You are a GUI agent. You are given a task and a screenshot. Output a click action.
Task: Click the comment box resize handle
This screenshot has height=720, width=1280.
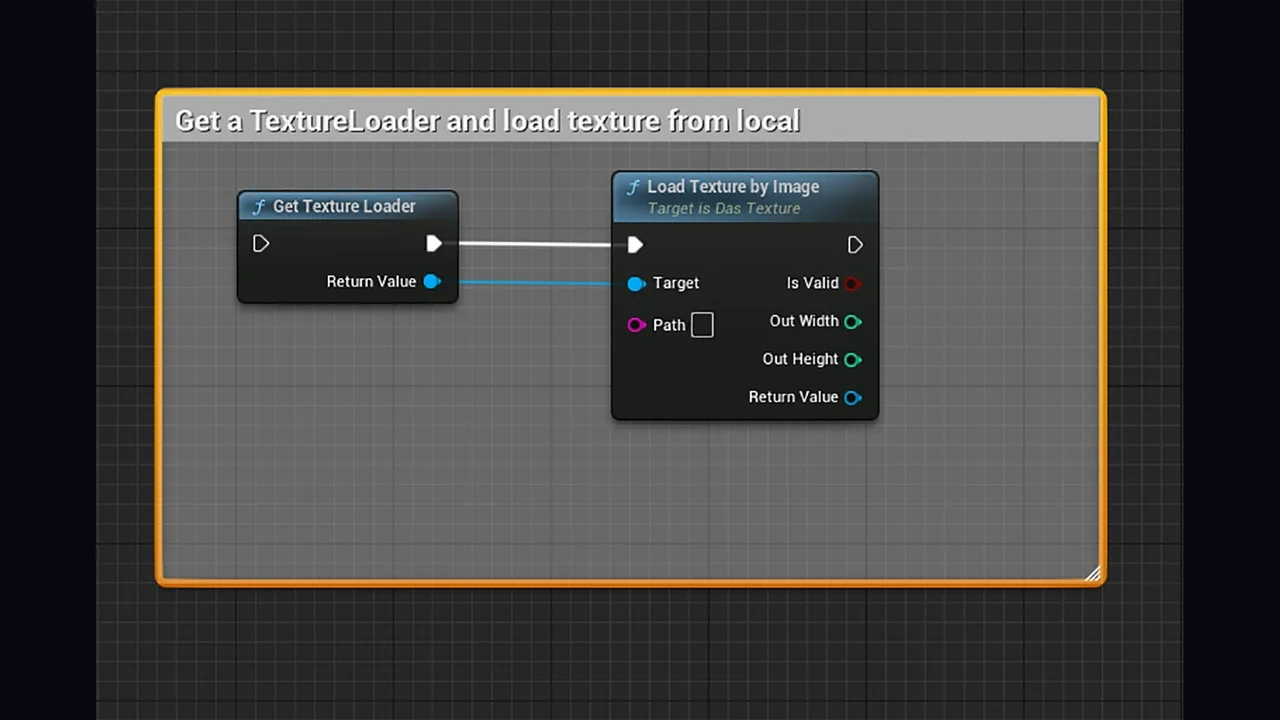pos(1093,574)
